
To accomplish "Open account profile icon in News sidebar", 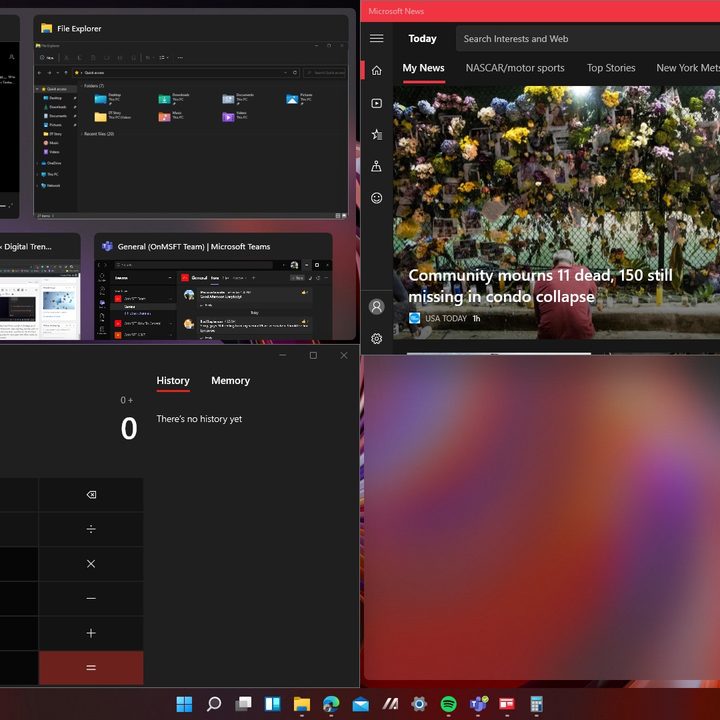I will (x=377, y=306).
